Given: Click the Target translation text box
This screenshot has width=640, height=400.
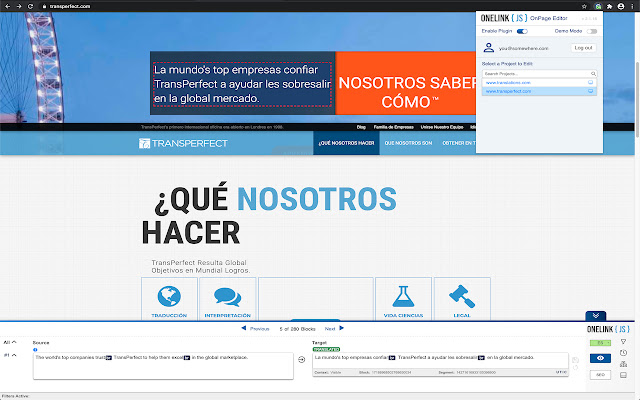Looking at the screenshot, I should (440, 361).
